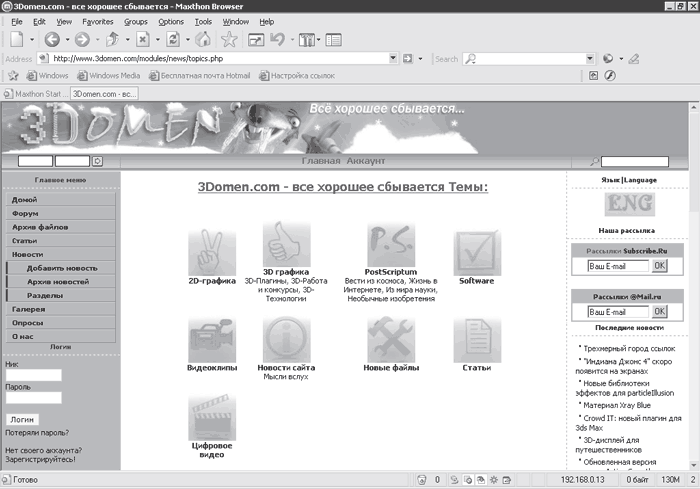Click the Favorites star icon

(229, 40)
